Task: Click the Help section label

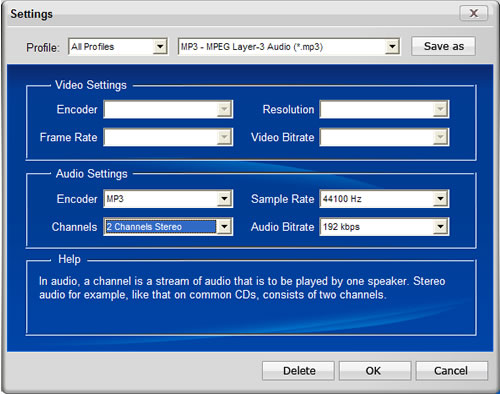Action: (69, 259)
